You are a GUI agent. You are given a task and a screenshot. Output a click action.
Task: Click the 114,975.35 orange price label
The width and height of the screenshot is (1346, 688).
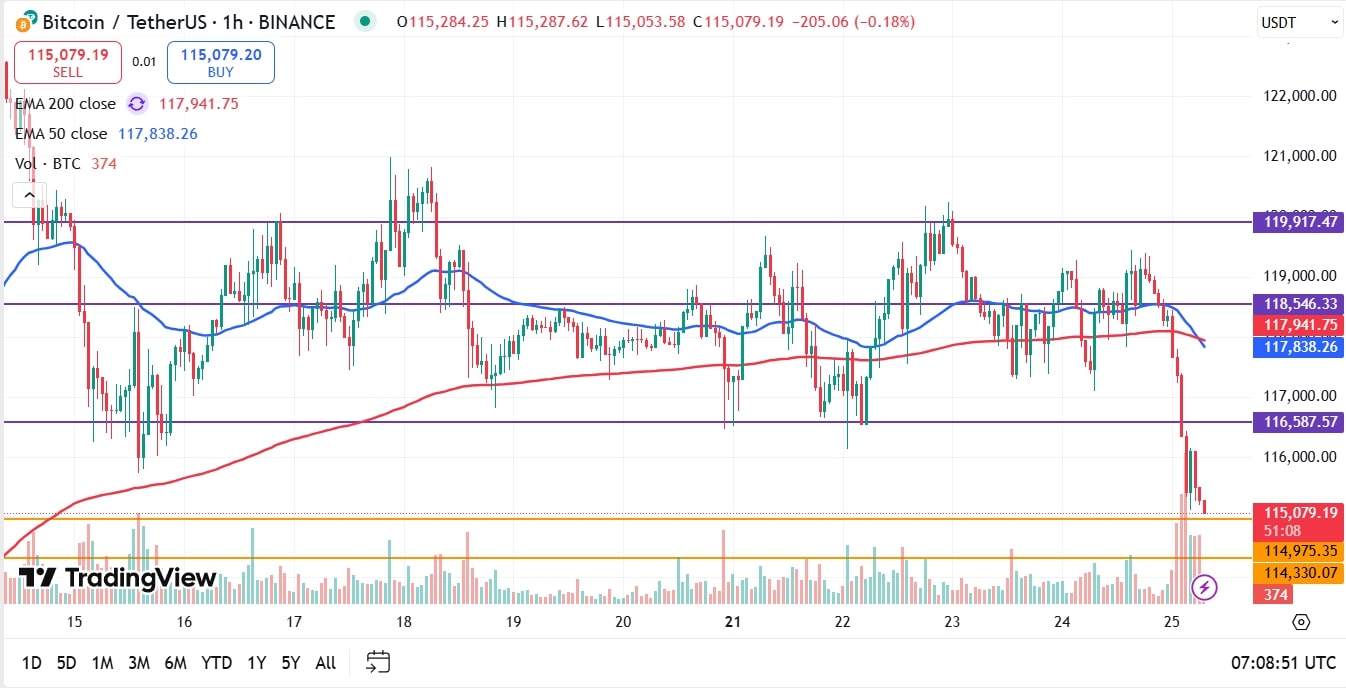point(1297,551)
